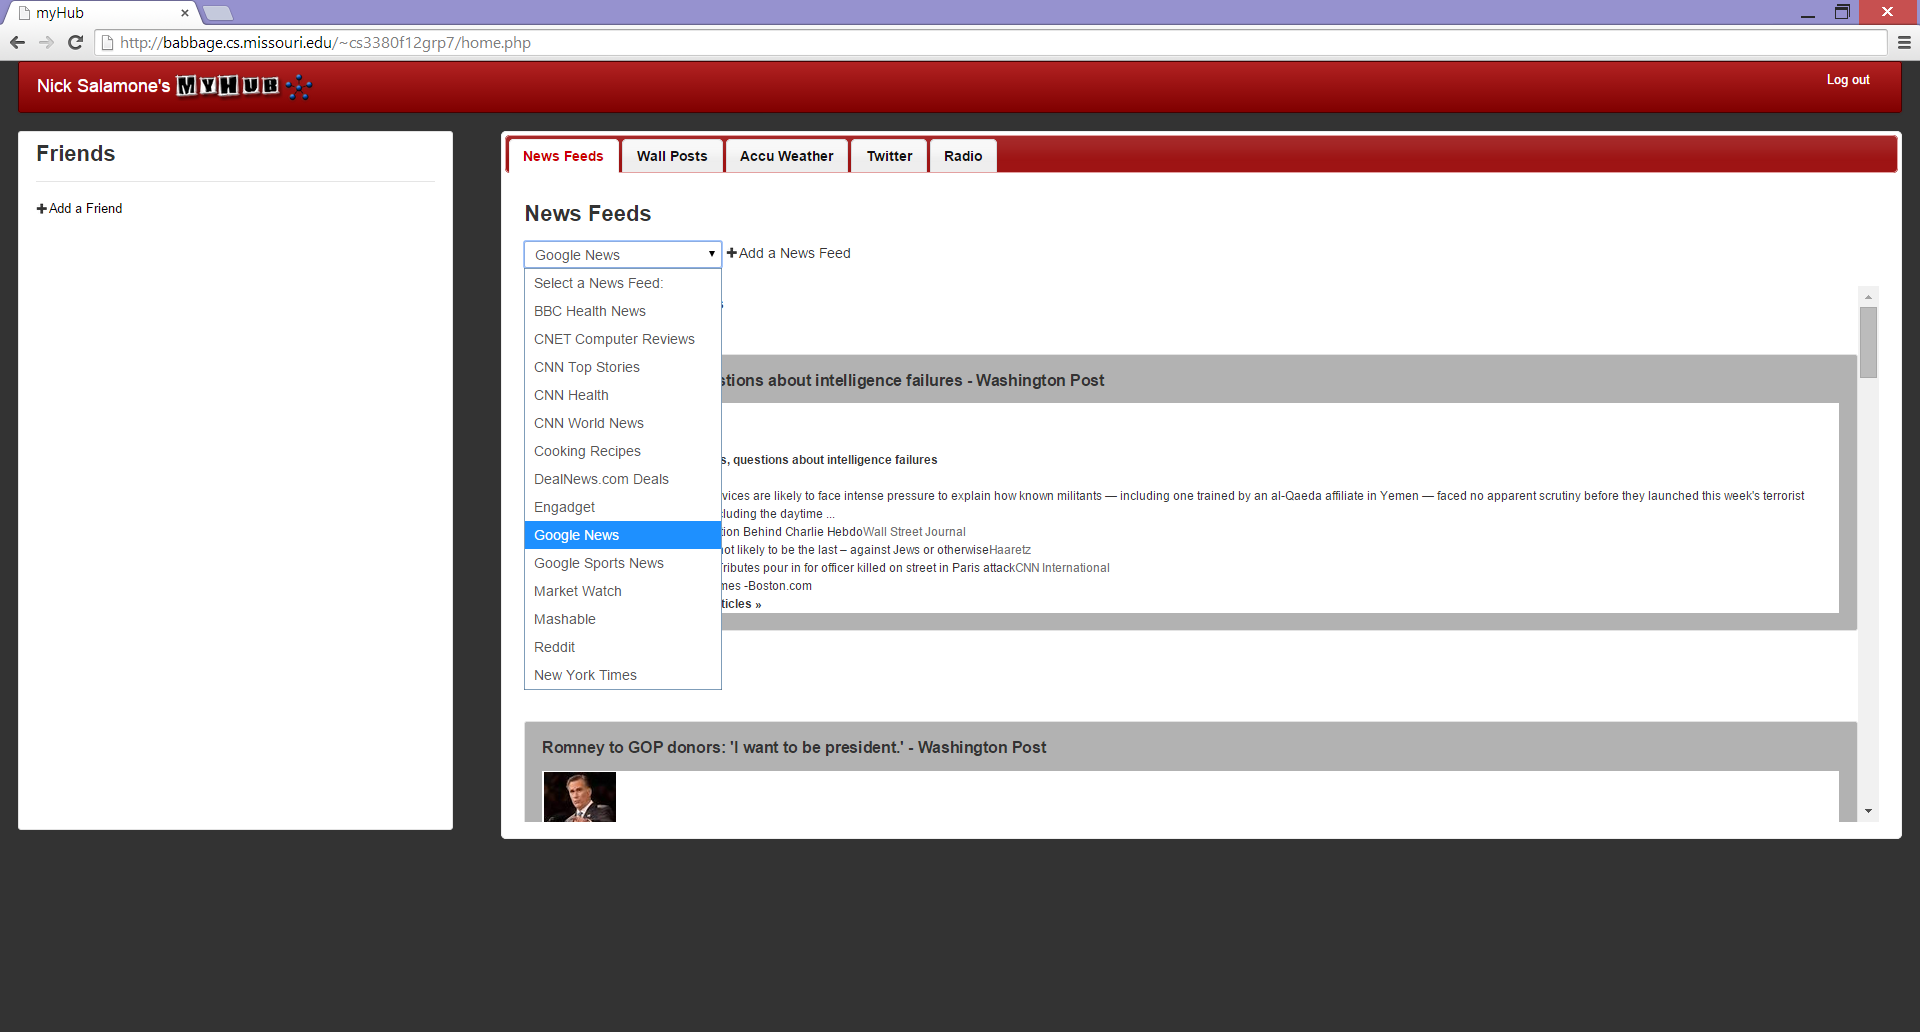Switch to the Wall Posts tab
This screenshot has height=1032, width=1920.
672,156
